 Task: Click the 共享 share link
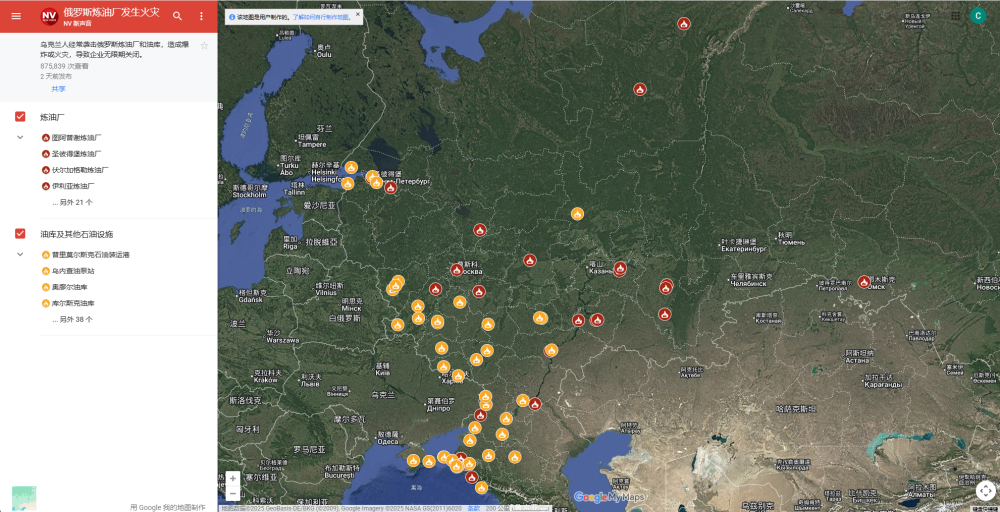tap(59, 89)
